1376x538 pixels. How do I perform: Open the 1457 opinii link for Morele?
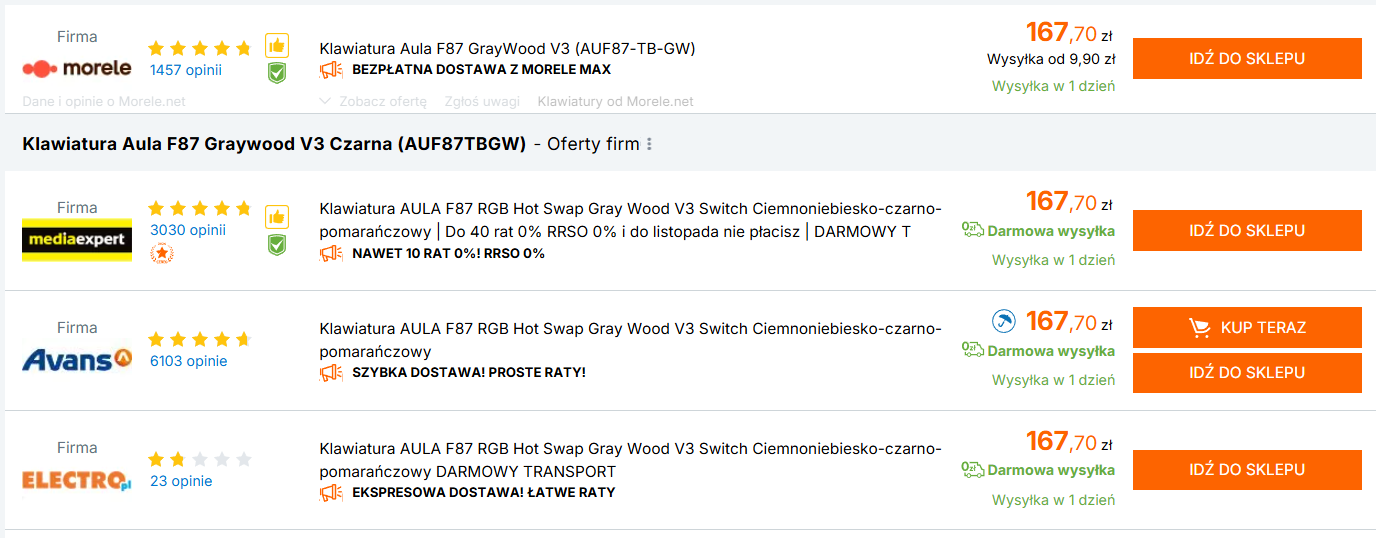point(186,70)
